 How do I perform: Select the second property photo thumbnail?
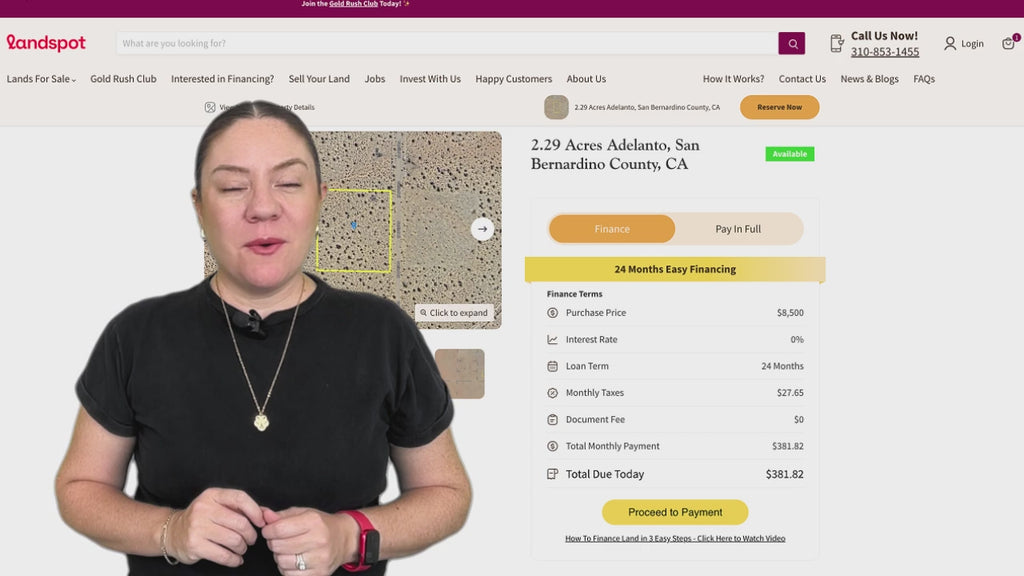[x=460, y=374]
